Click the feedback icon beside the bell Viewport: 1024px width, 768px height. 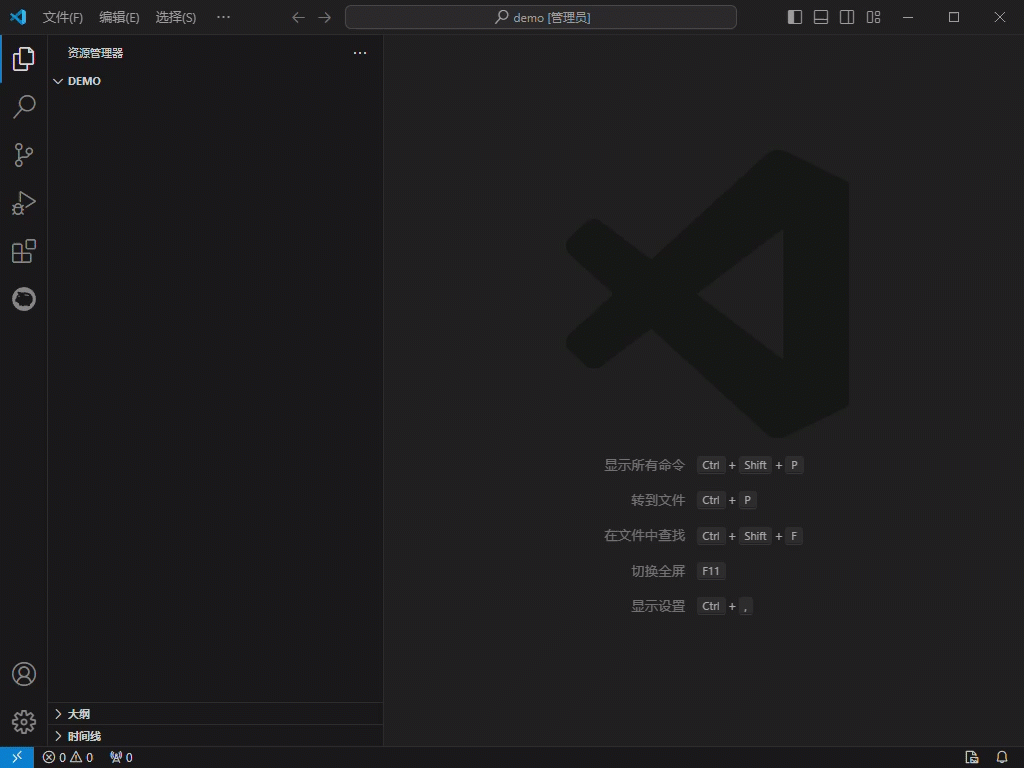click(972, 757)
